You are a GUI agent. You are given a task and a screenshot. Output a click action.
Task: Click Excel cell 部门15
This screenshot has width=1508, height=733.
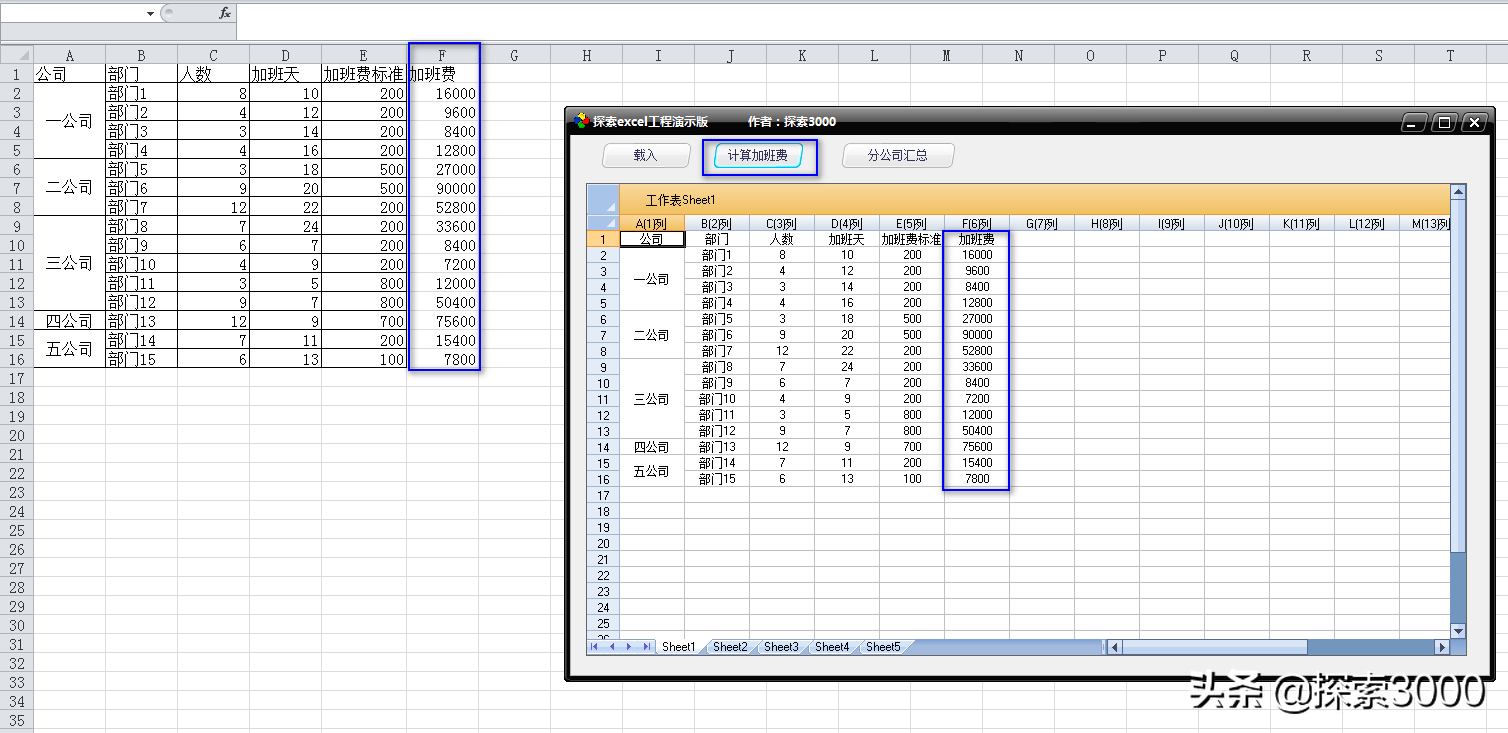click(x=141, y=359)
